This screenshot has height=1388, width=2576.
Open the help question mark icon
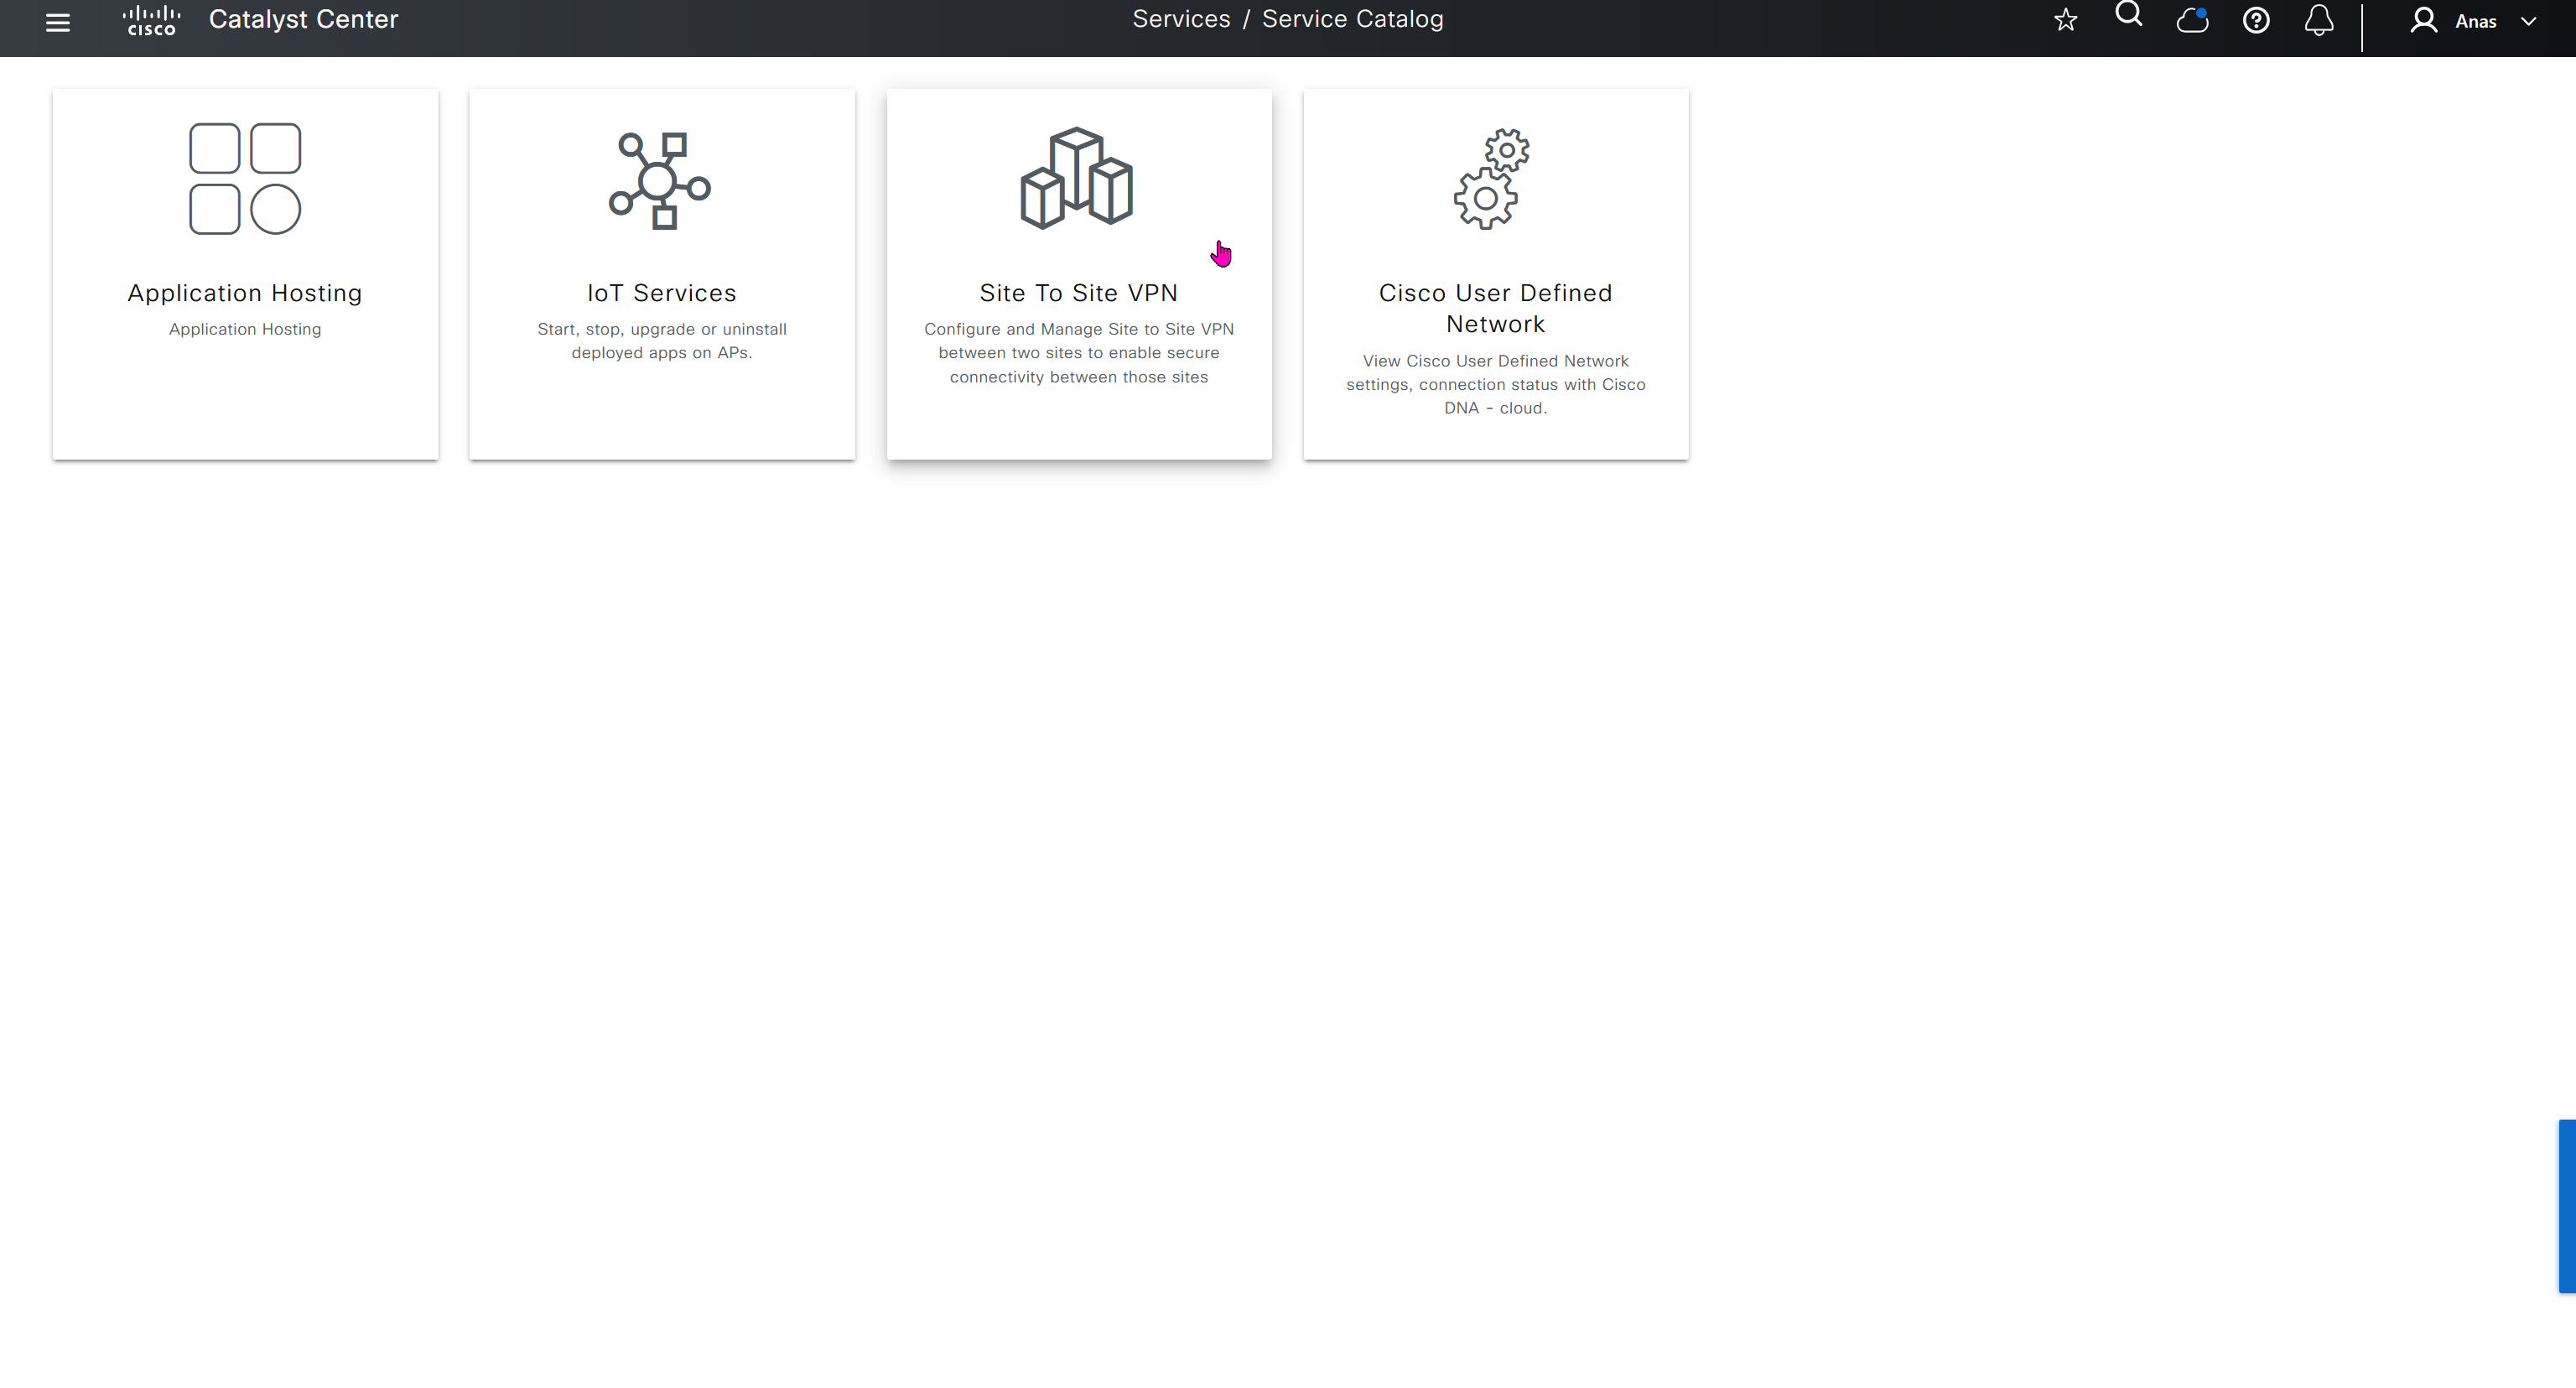(2255, 20)
